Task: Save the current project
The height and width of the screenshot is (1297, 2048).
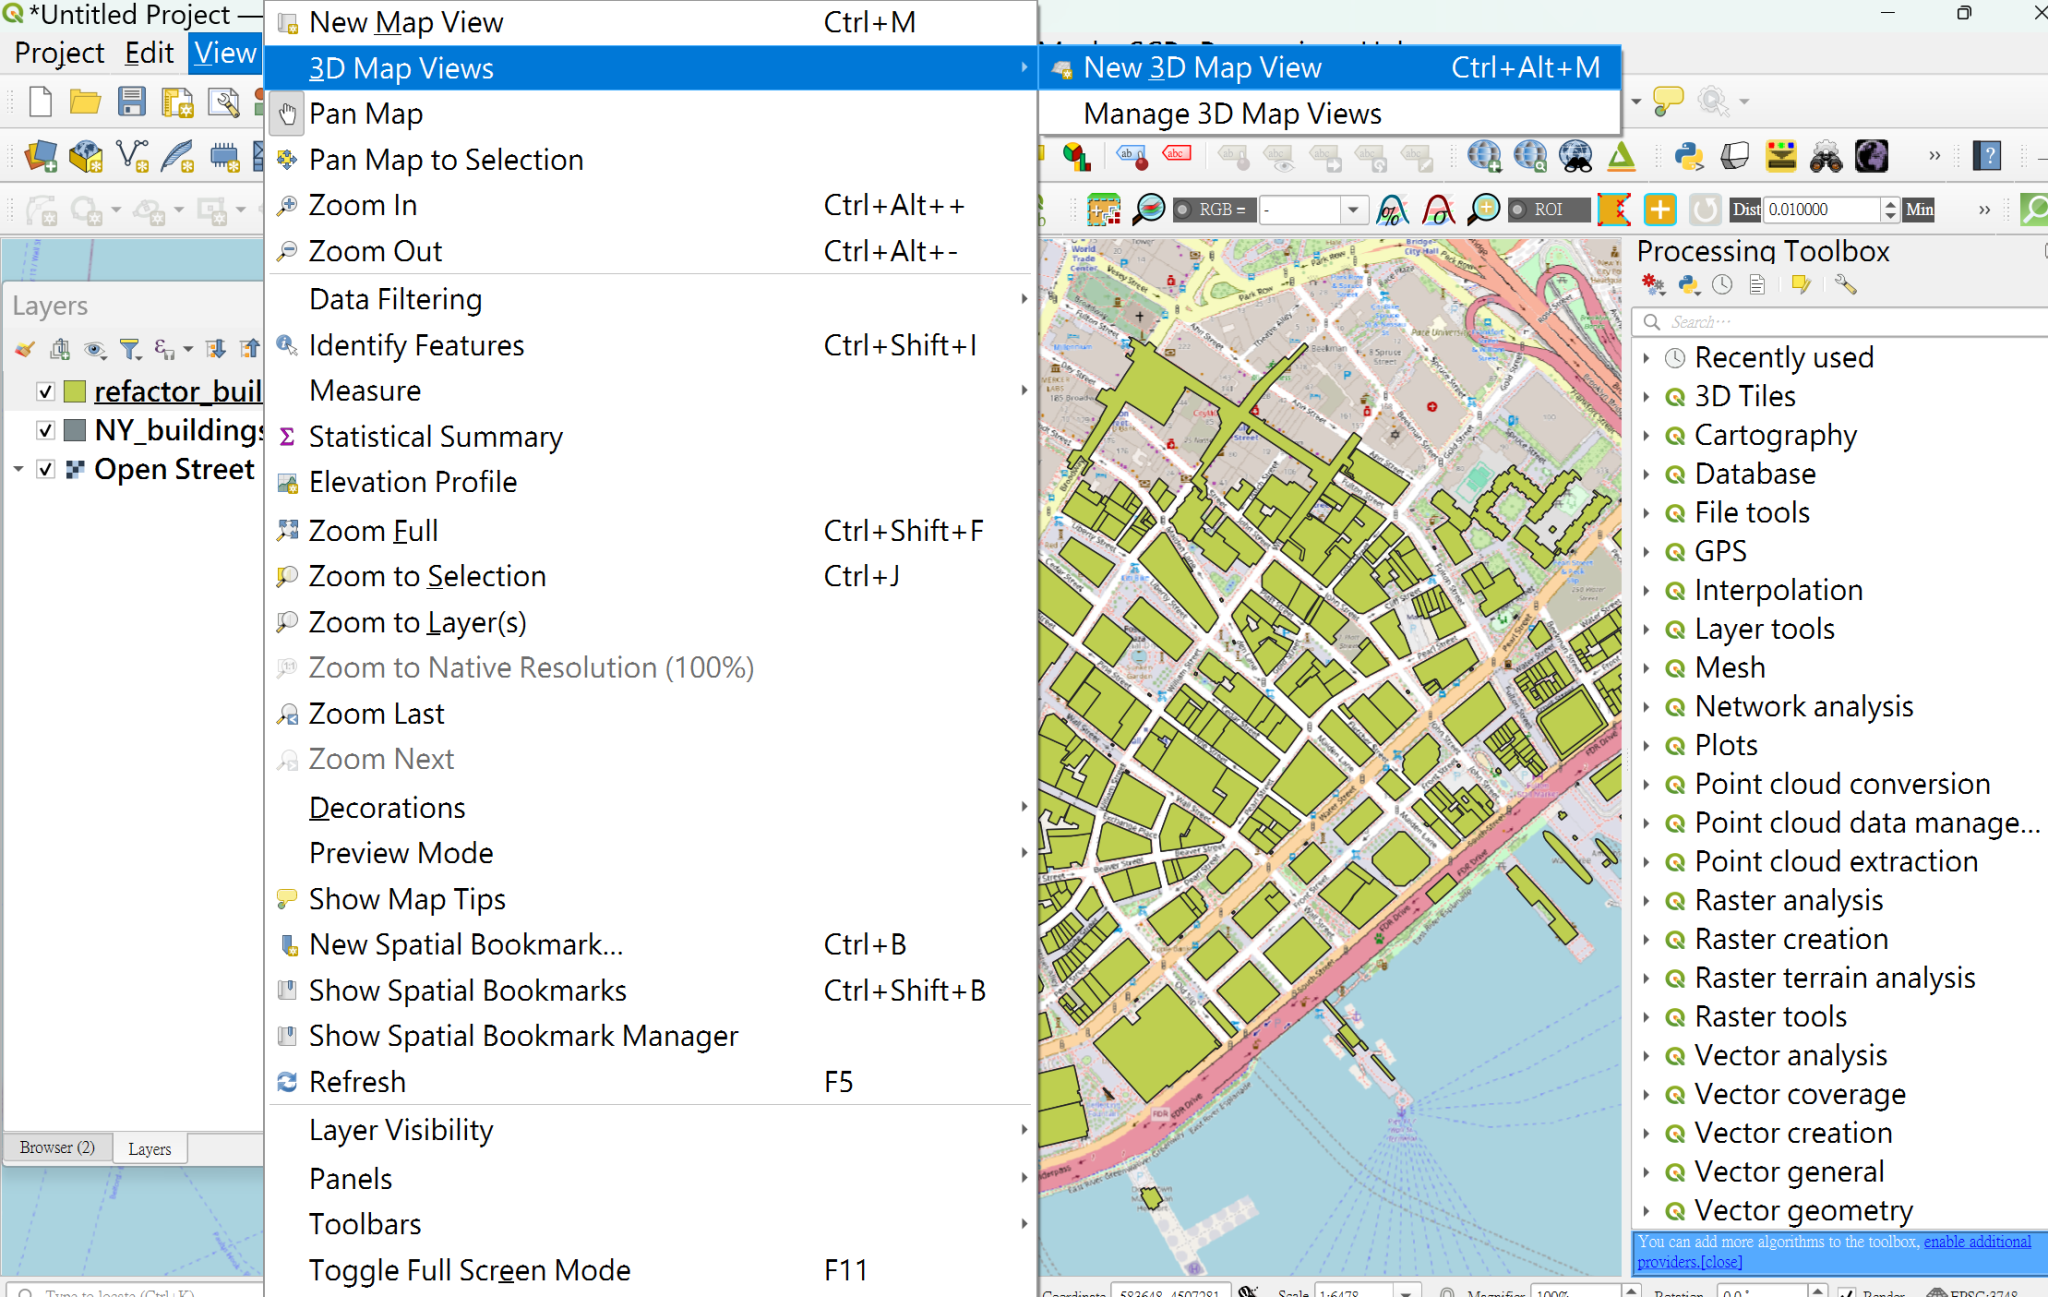Action: coord(132,101)
